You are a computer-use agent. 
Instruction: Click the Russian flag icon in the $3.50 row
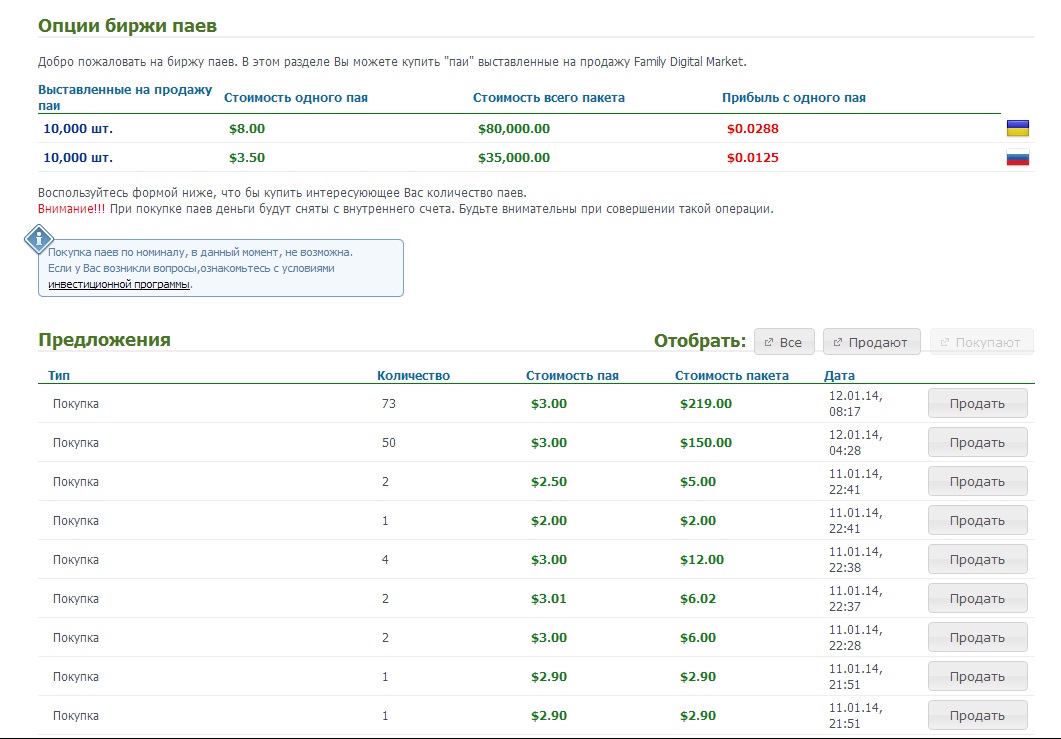click(1018, 158)
